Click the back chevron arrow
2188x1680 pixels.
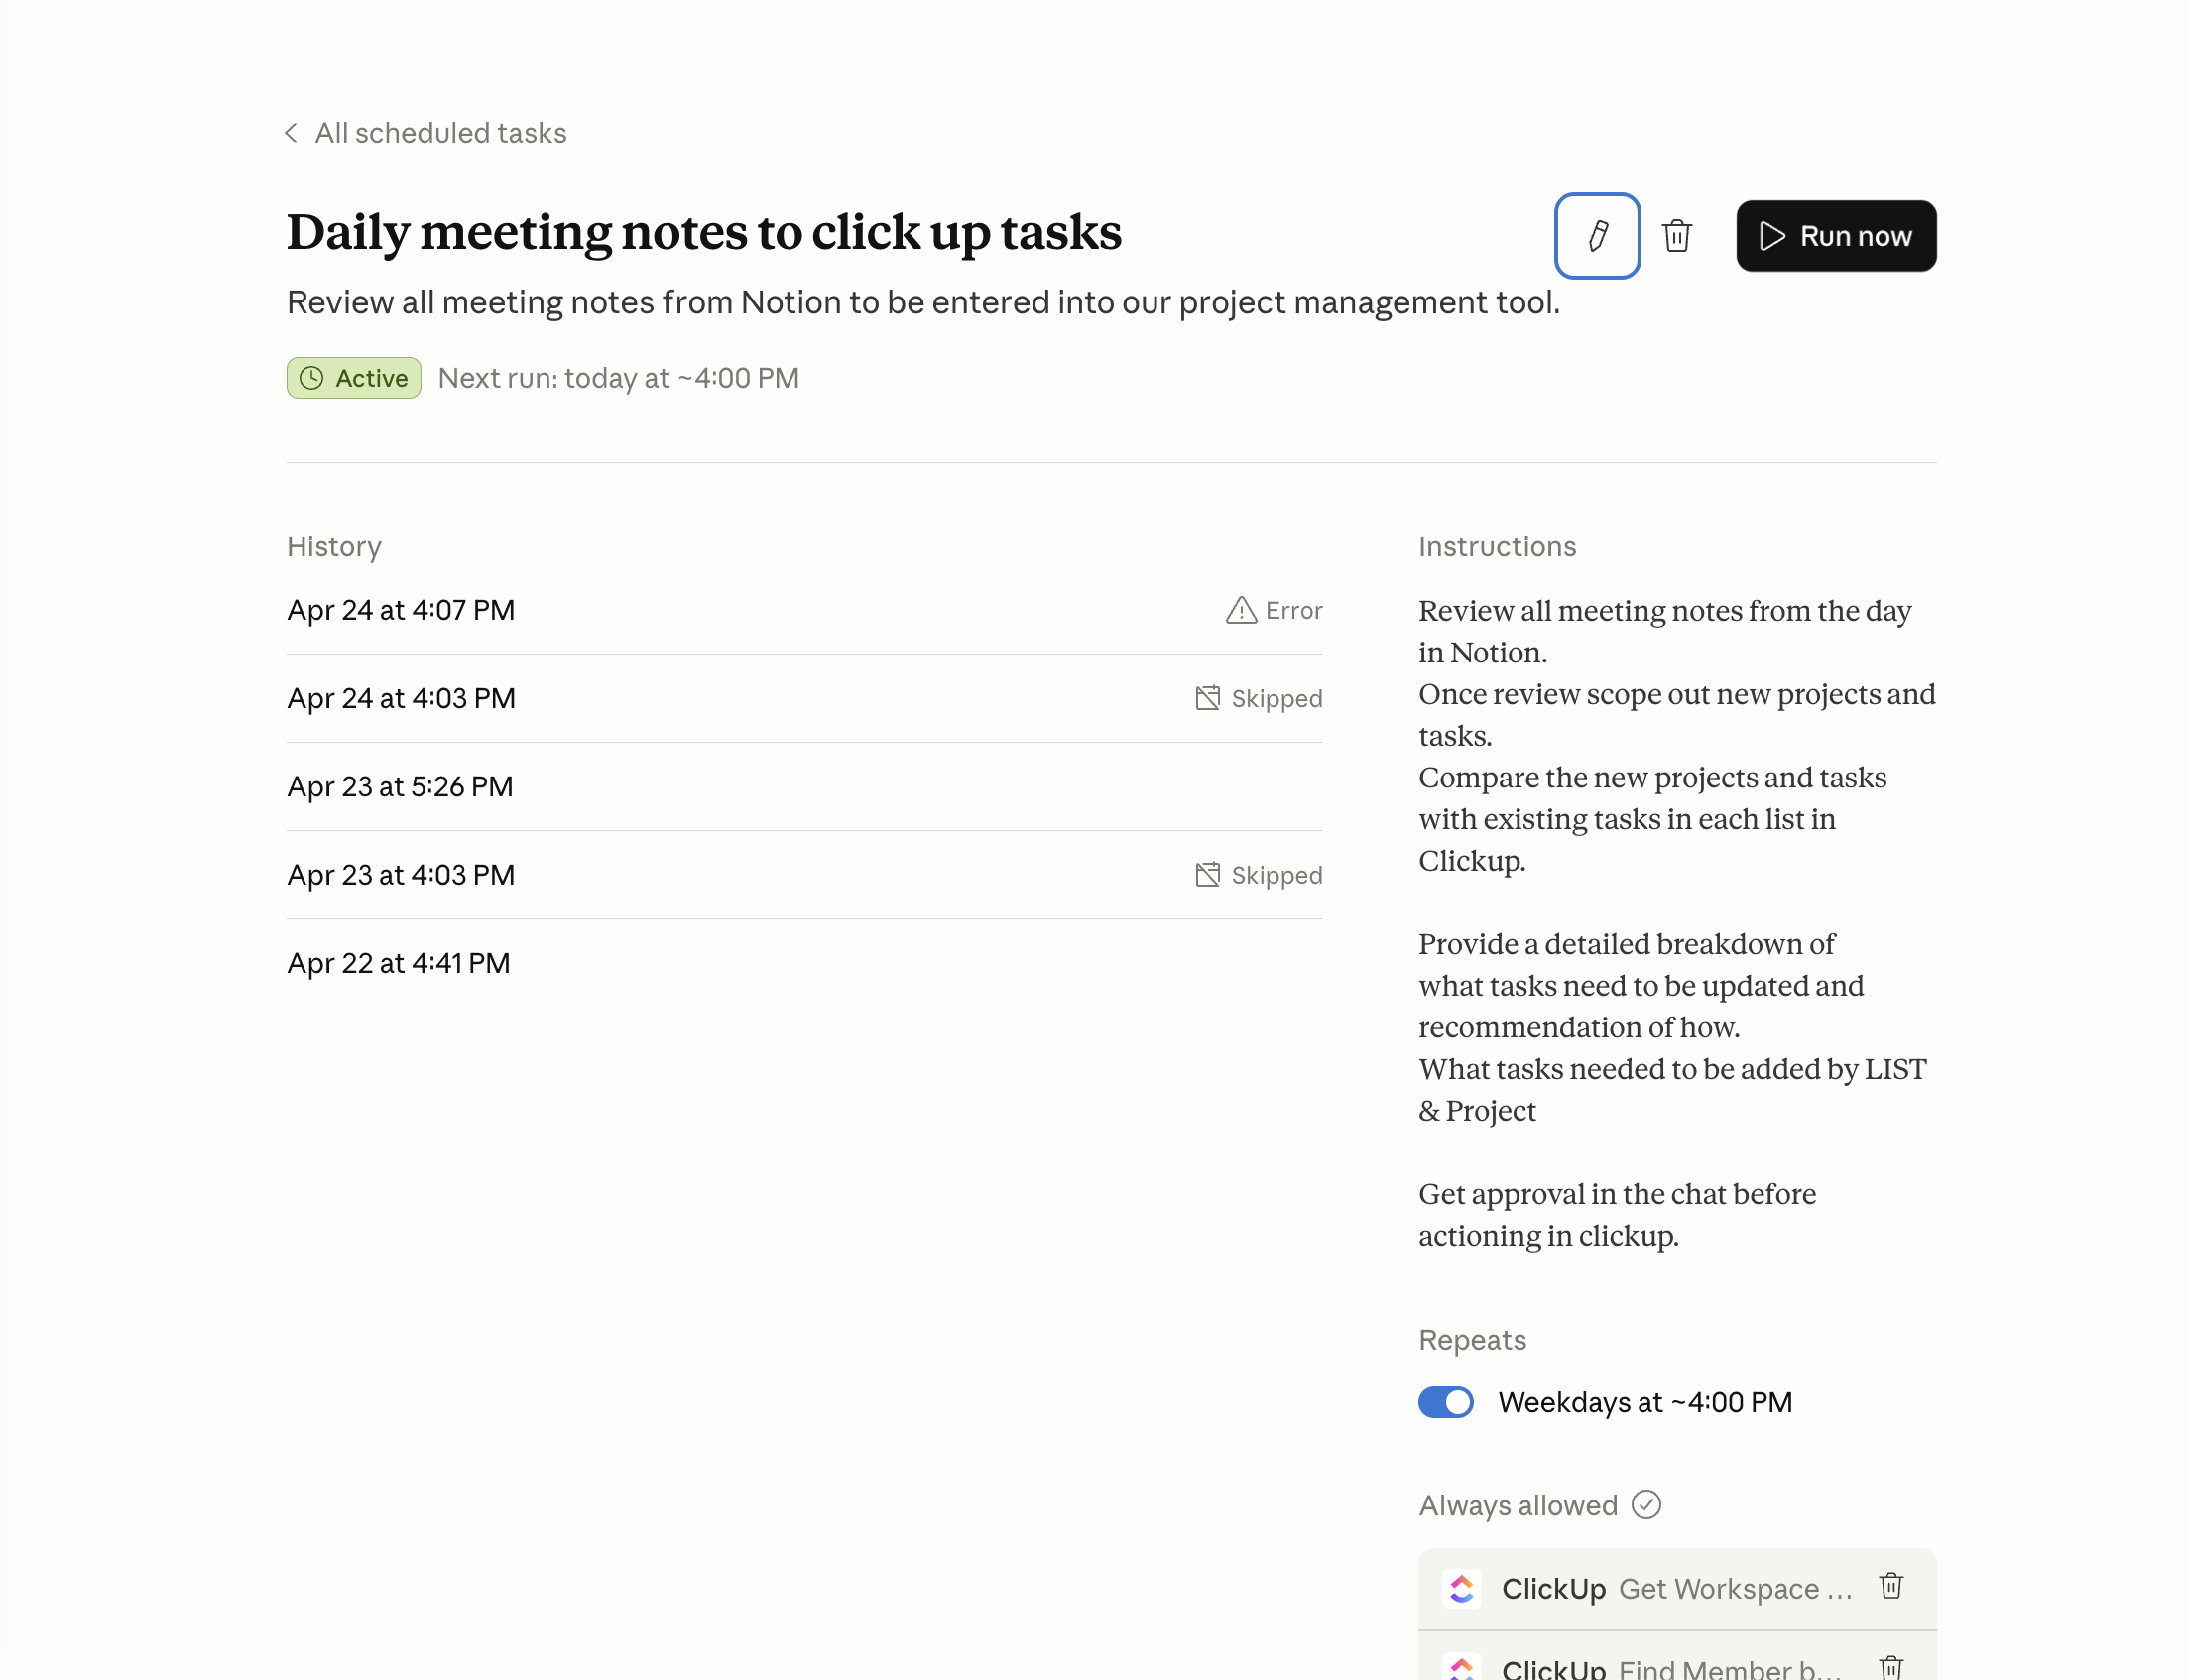click(x=291, y=133)
